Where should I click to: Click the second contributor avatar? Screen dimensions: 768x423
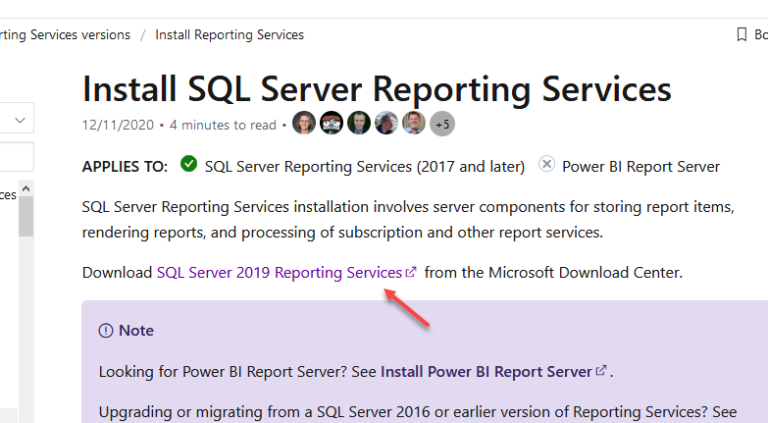332,124
